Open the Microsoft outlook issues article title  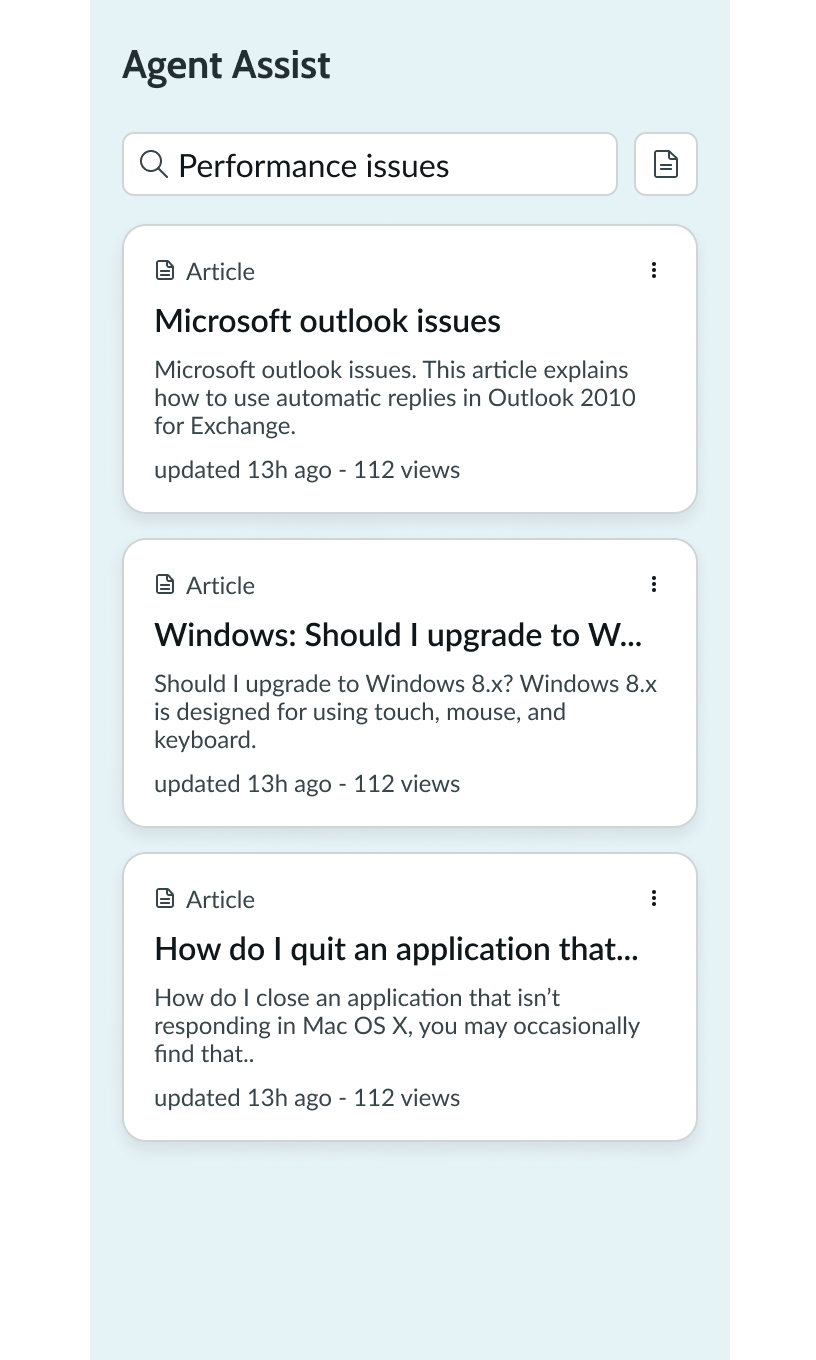[x=327, y=321]
